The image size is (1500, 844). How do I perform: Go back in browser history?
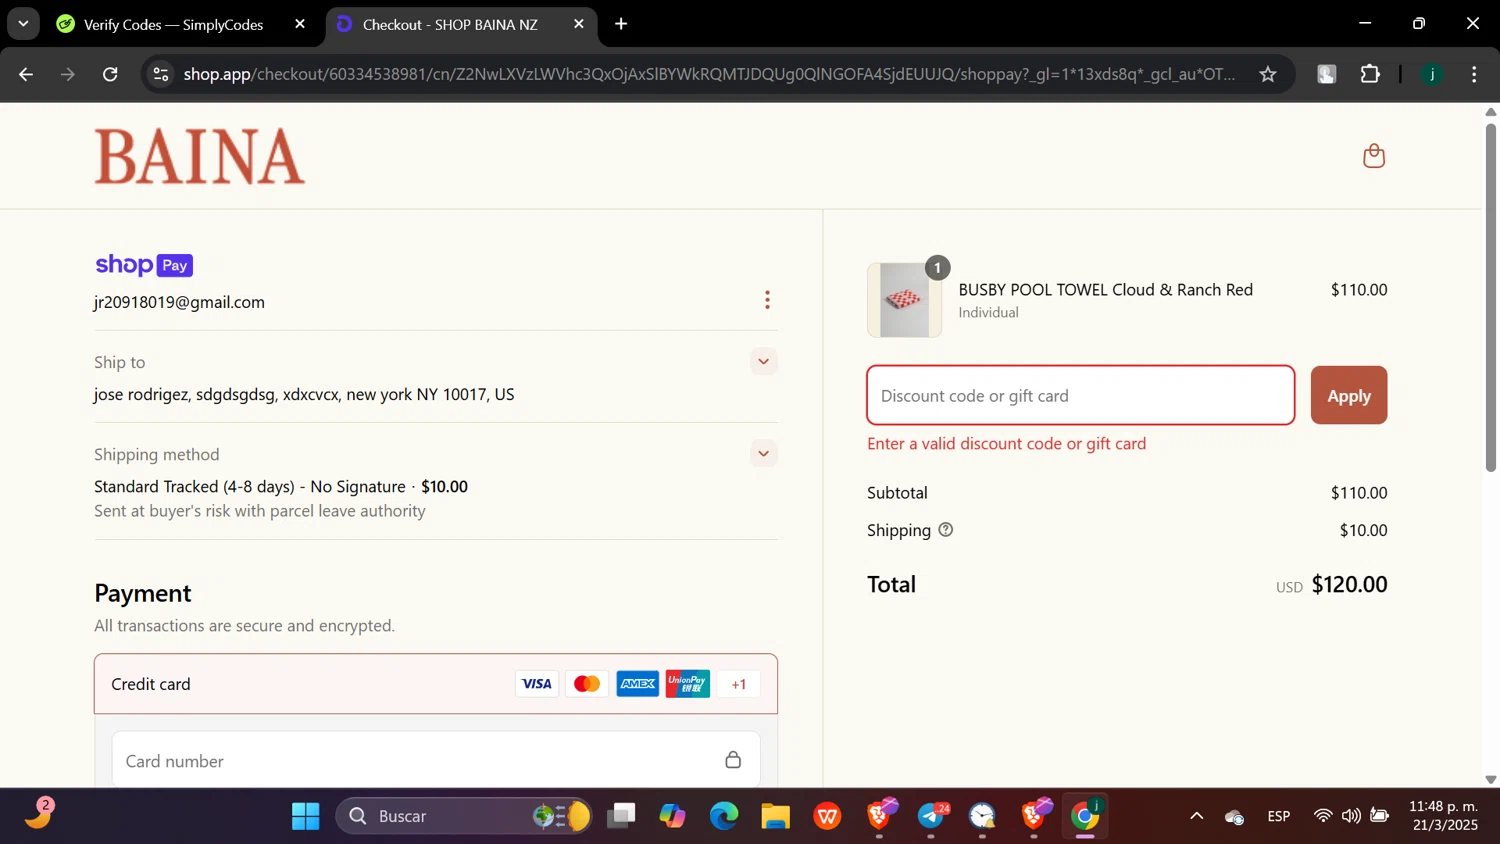click(26, 74)
